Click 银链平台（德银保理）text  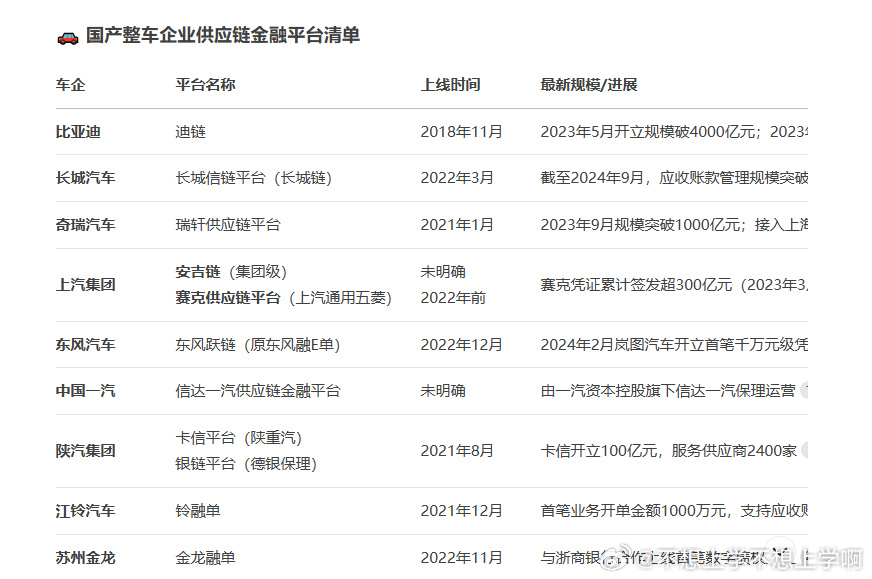point(246,464)
